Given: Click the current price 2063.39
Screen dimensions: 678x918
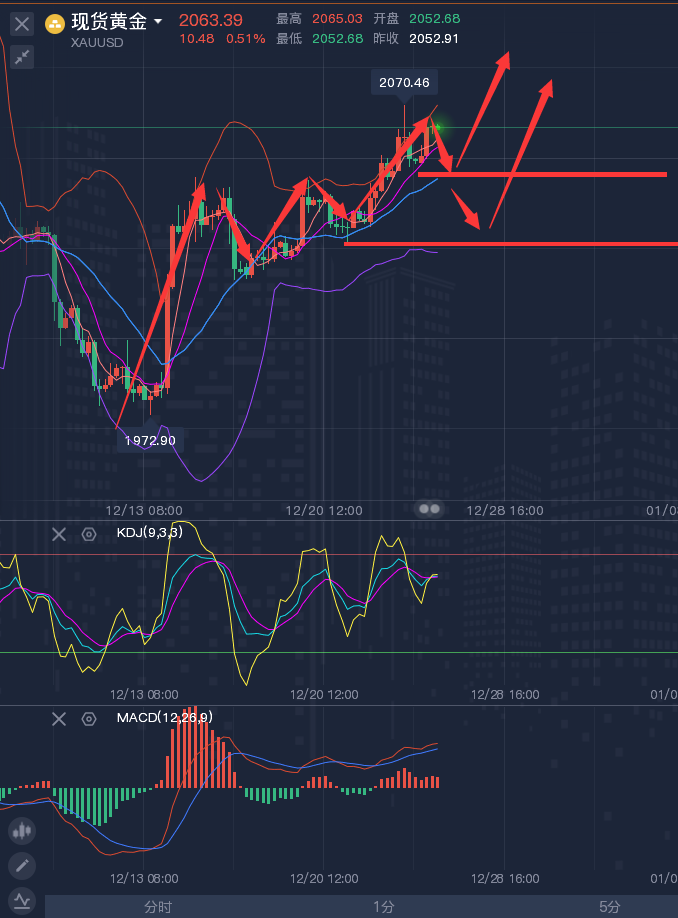Looking at the screenshot, I should point(210,20).
